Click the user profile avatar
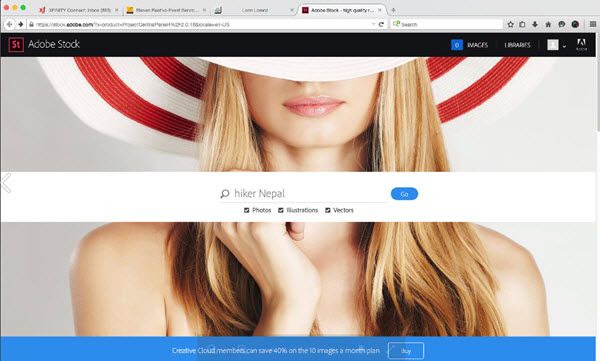The height and width of the screenshot is (361, 600). coord(553,45)
